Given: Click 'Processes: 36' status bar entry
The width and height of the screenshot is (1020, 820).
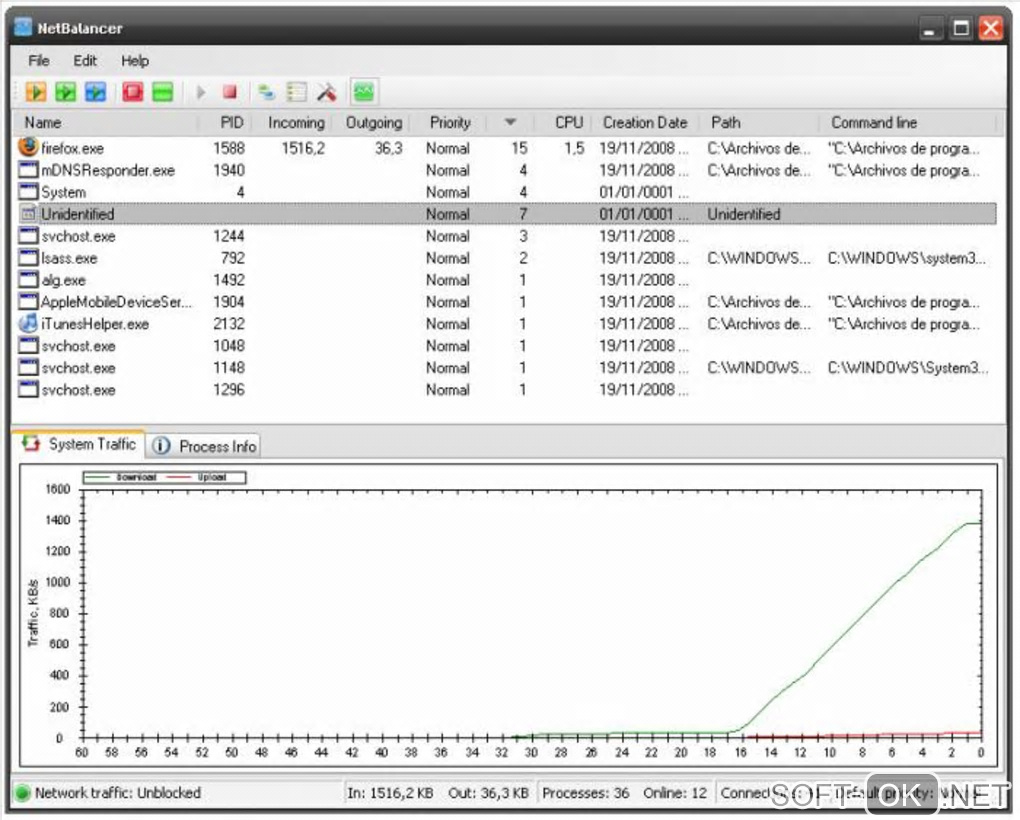Looking at the screenshot, I should point(585,793).
